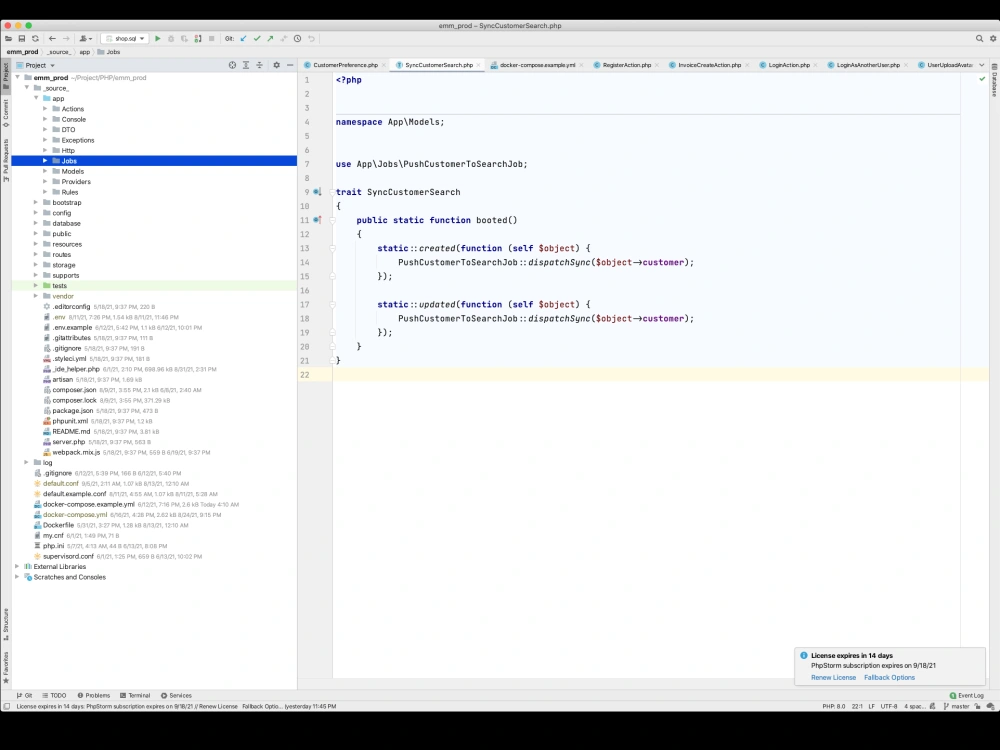Open the Event Log button
Screen dimensions: 1000x750
(967, 695)
